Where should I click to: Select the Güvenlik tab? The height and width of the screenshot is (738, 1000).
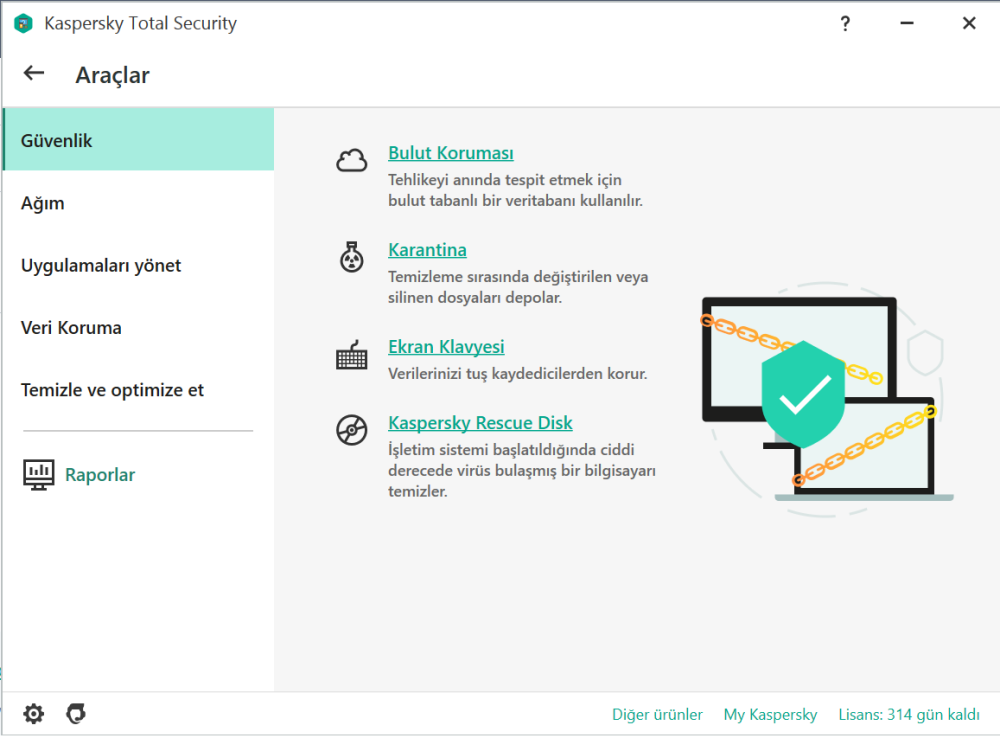pos(138,140)
